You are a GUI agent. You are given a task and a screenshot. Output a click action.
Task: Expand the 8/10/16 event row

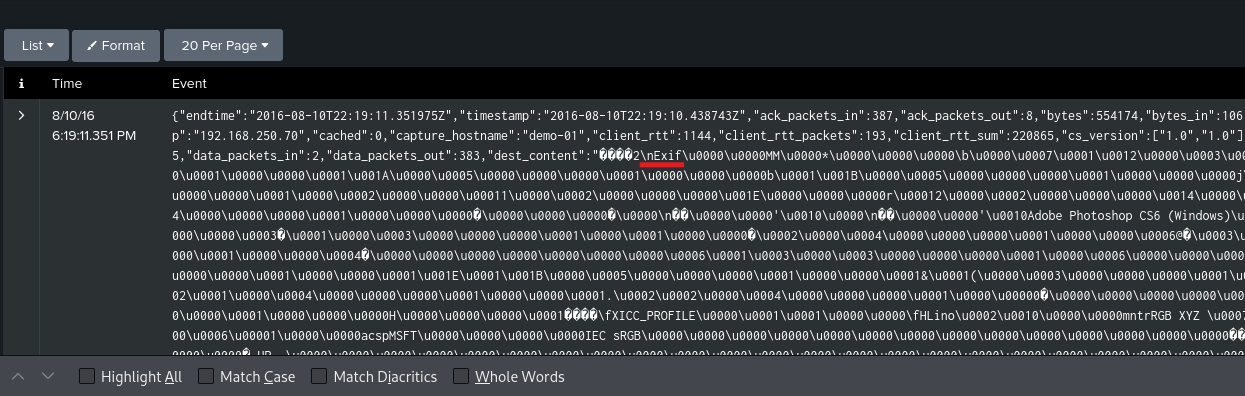(21, 115)
